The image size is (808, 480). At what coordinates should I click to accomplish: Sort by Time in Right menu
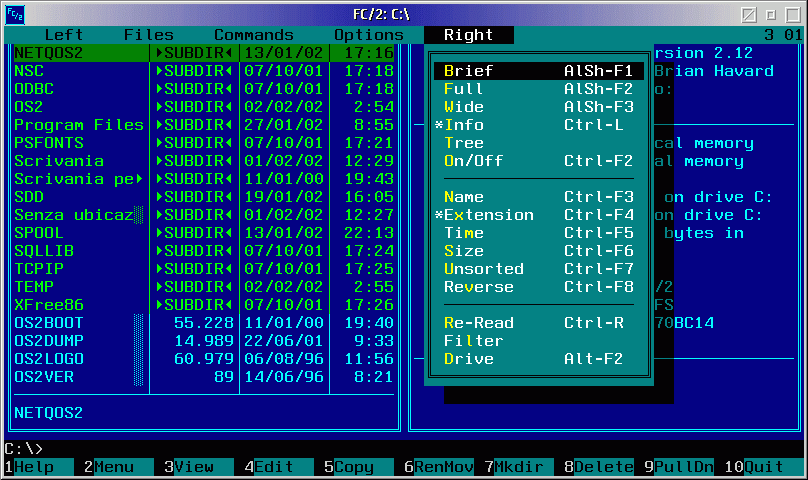coord(538,233)
